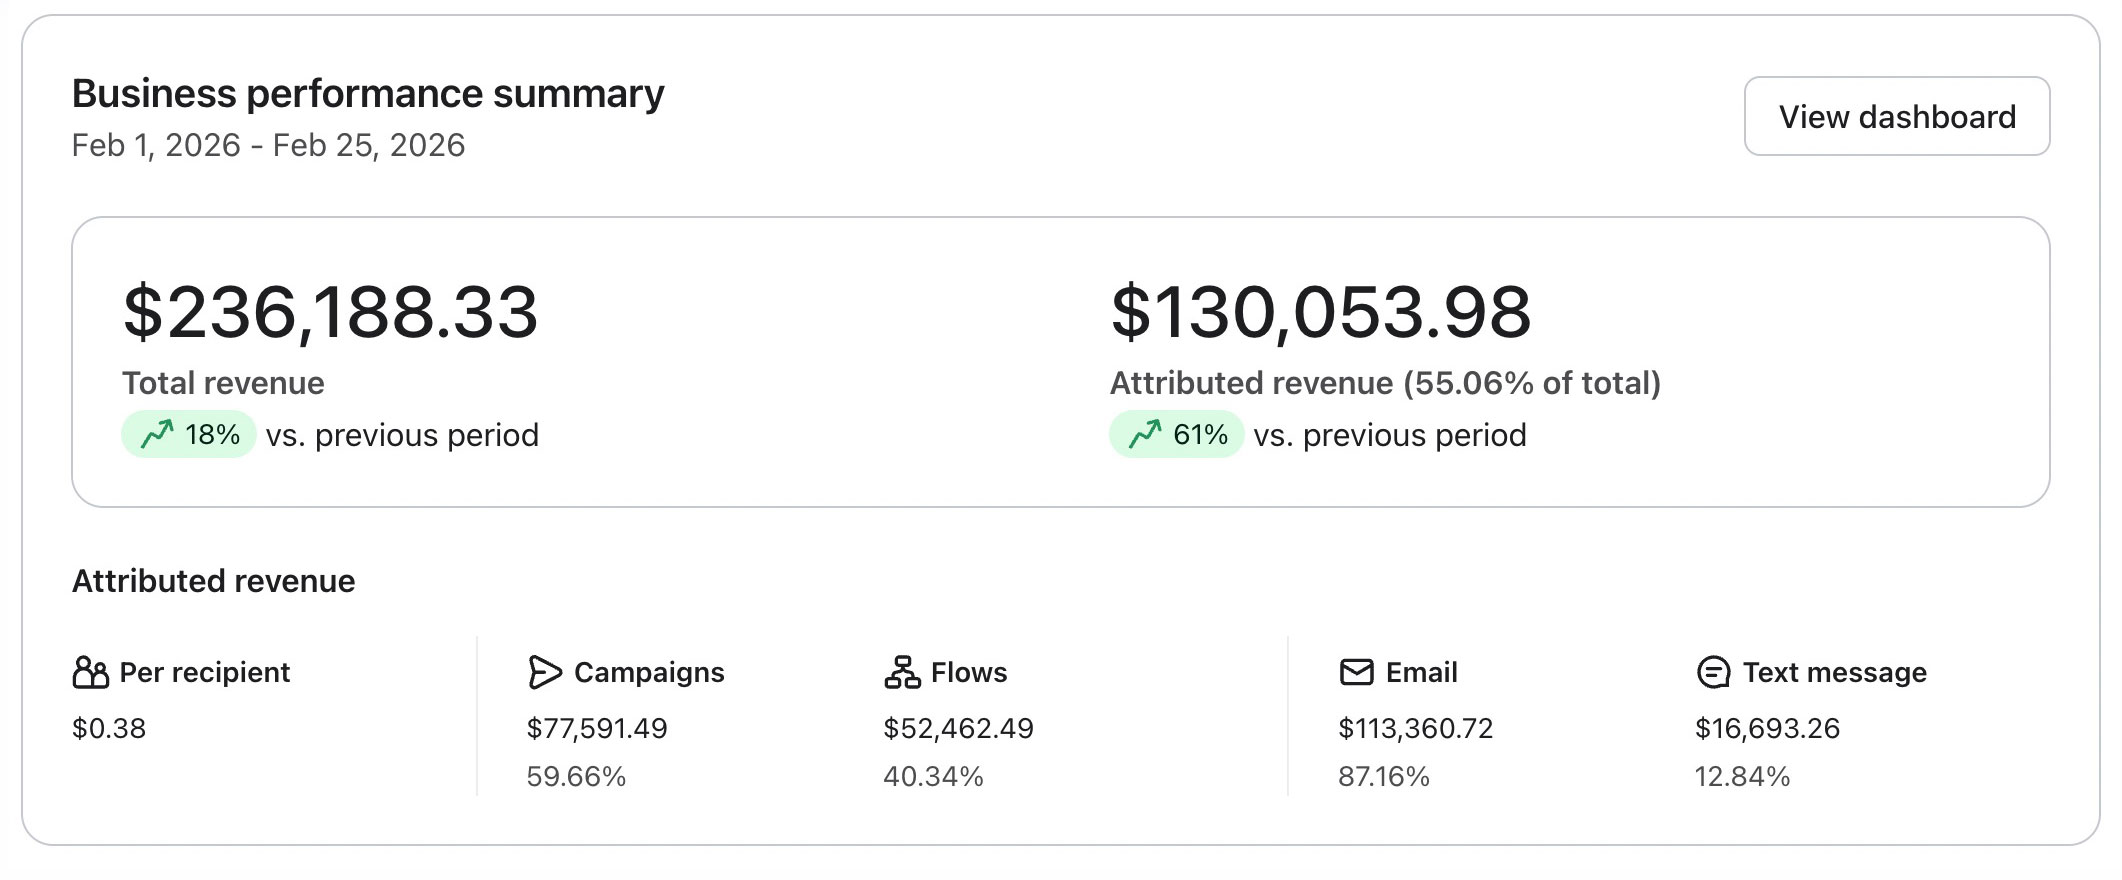
Task: Open the Total revenue metric card
Action: (330, 310)
